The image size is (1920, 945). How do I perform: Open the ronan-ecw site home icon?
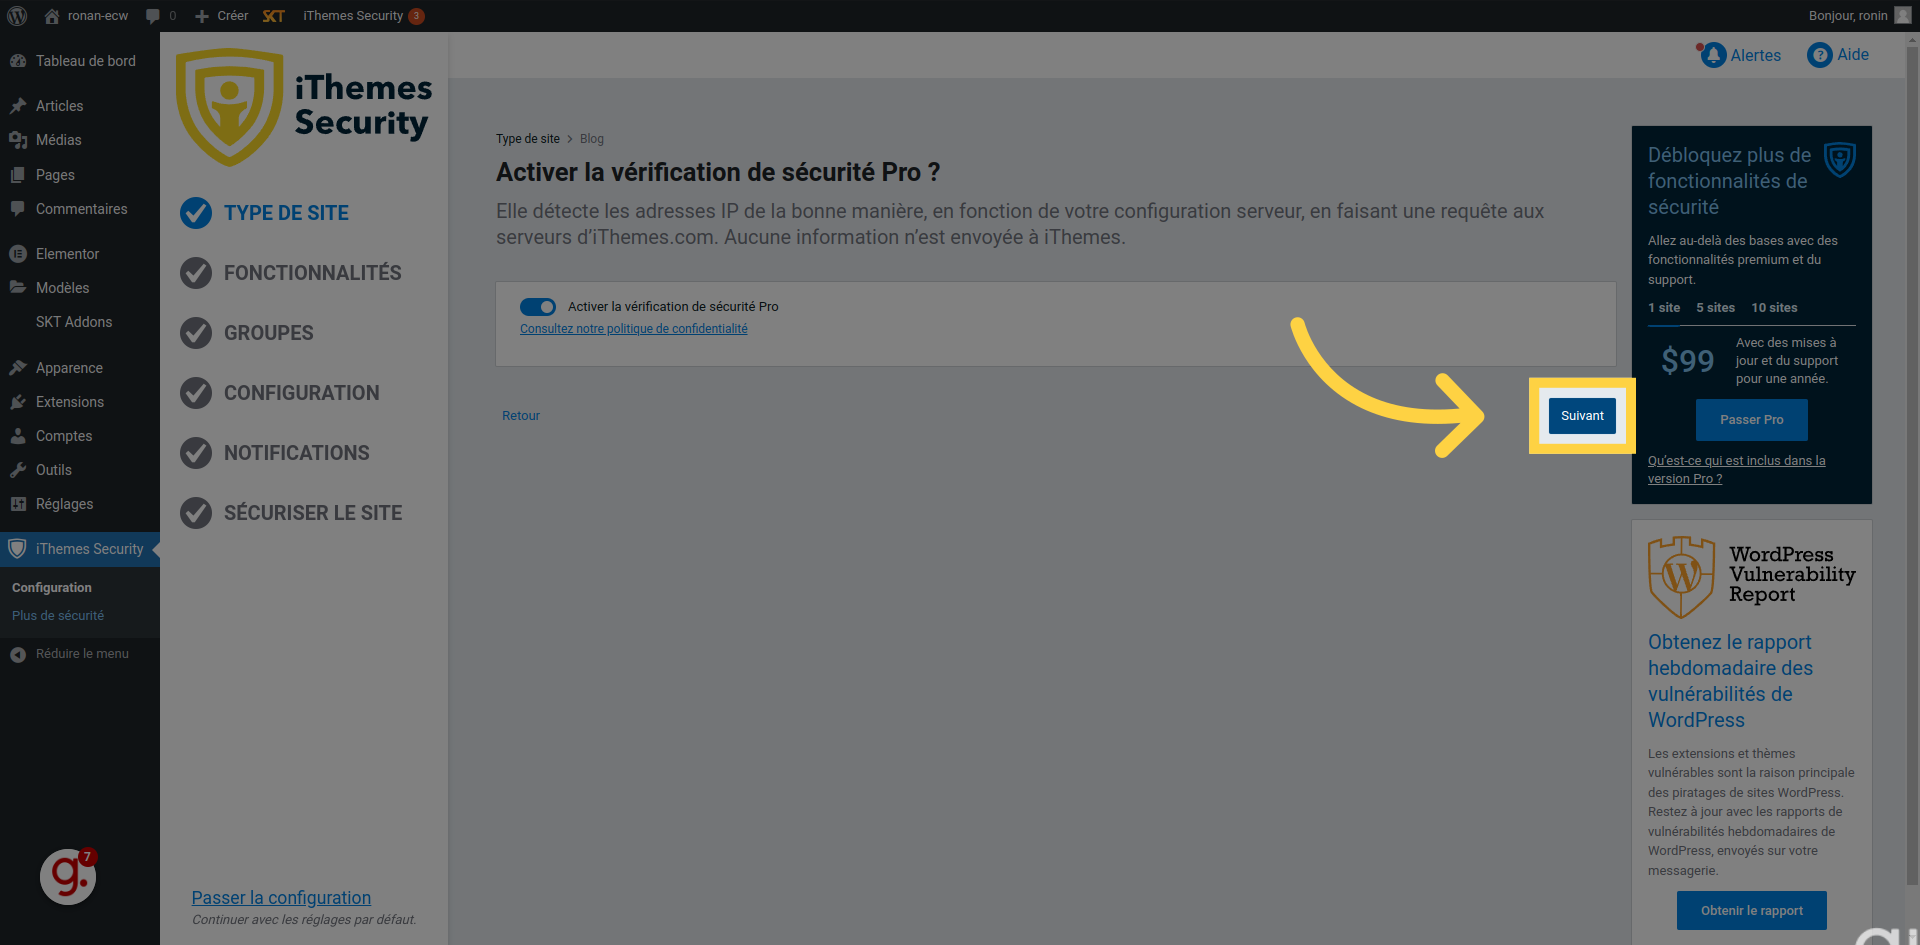(52, 16)
